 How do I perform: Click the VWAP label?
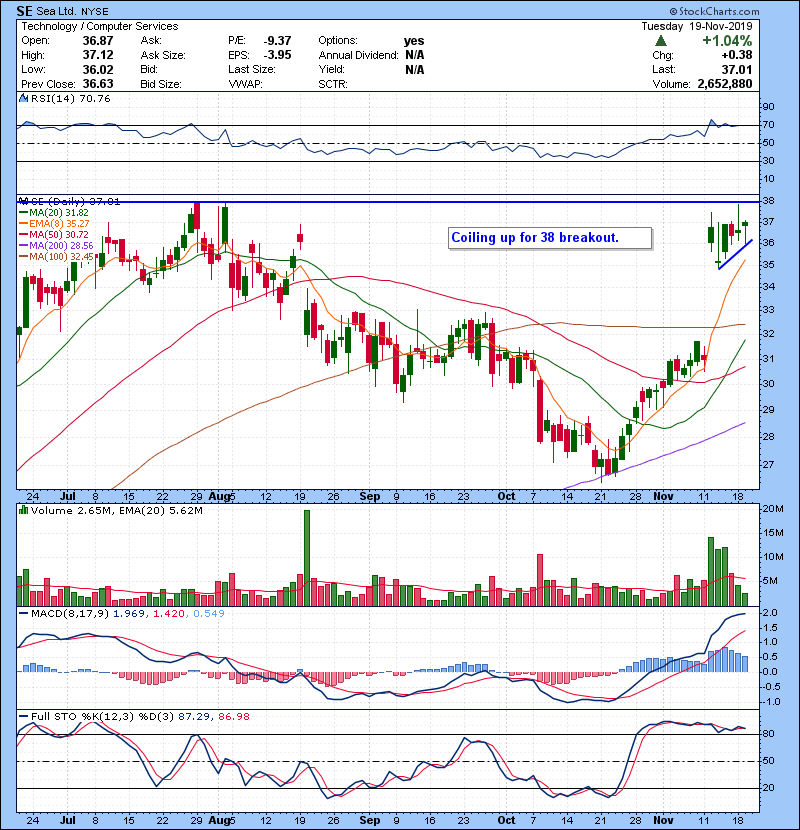(245, 84)
